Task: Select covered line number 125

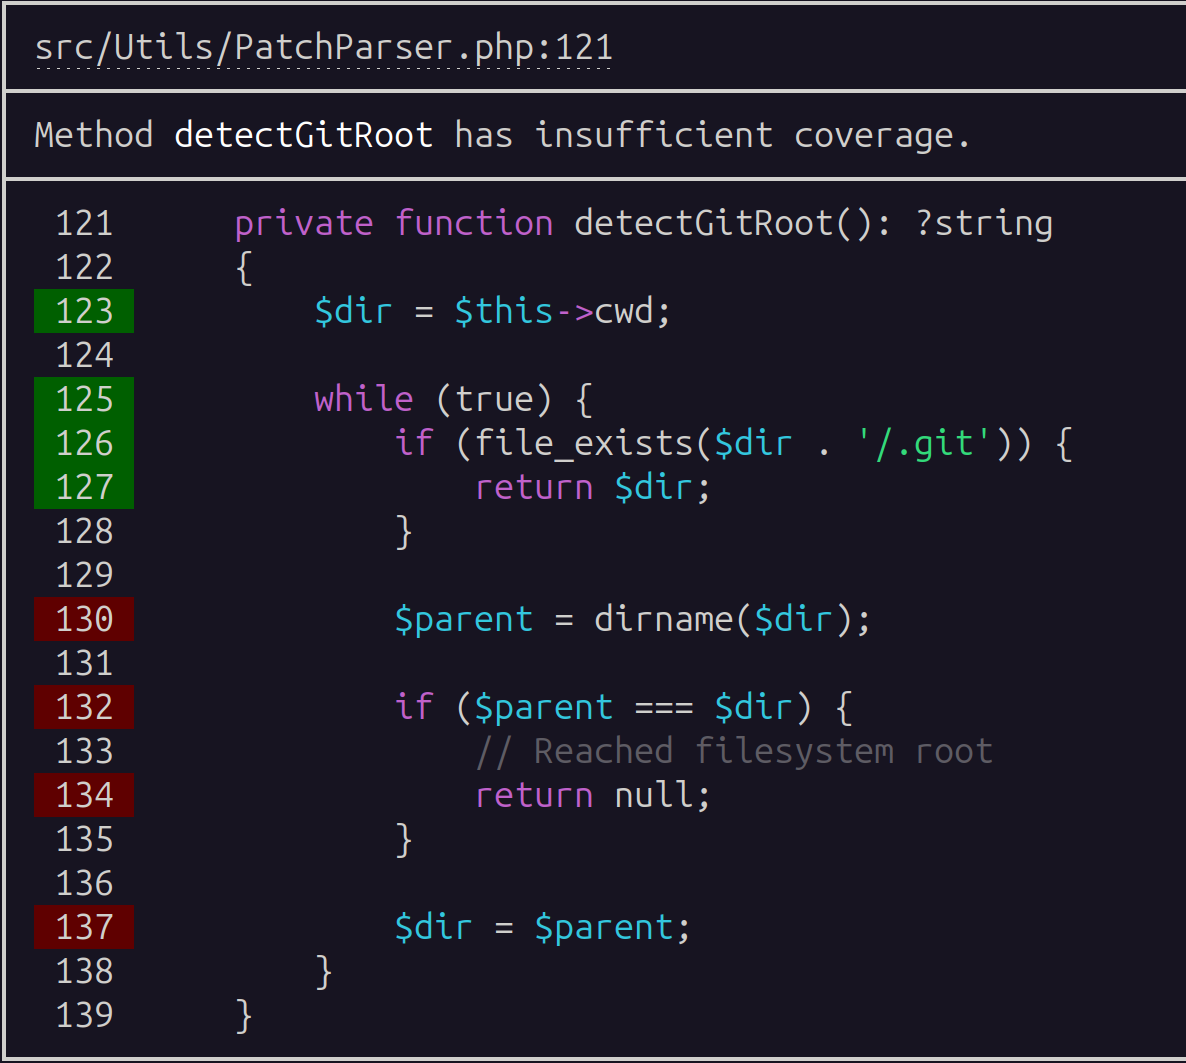Action: (84, 399)
